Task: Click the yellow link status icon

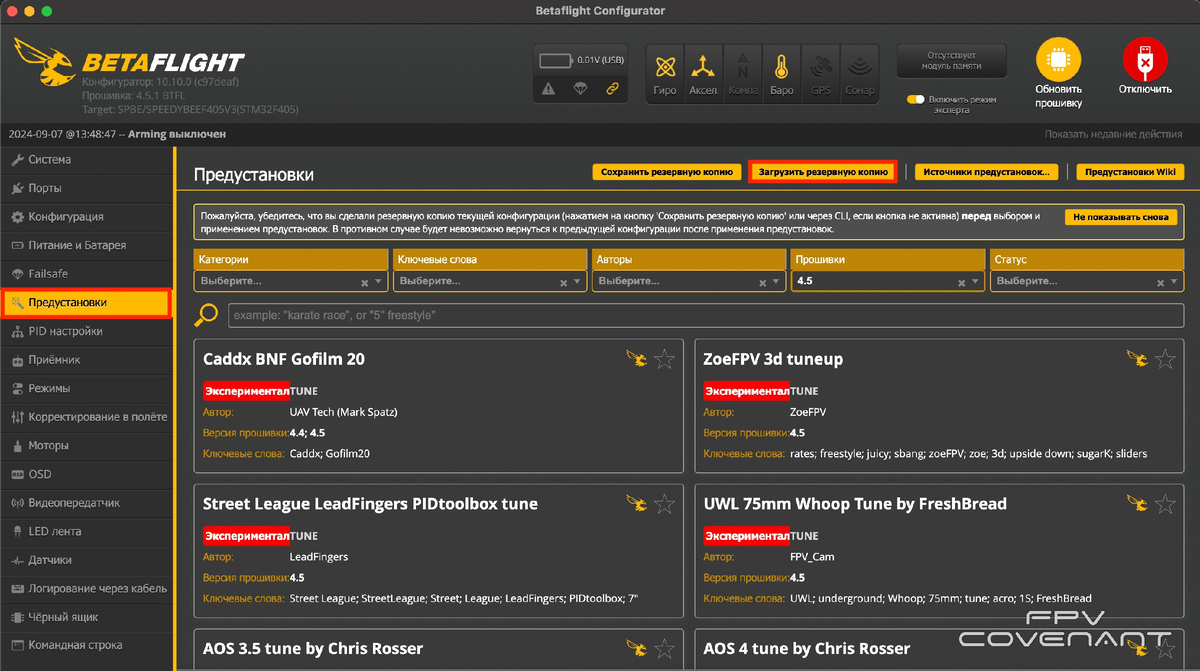Action: click(613, 89)
